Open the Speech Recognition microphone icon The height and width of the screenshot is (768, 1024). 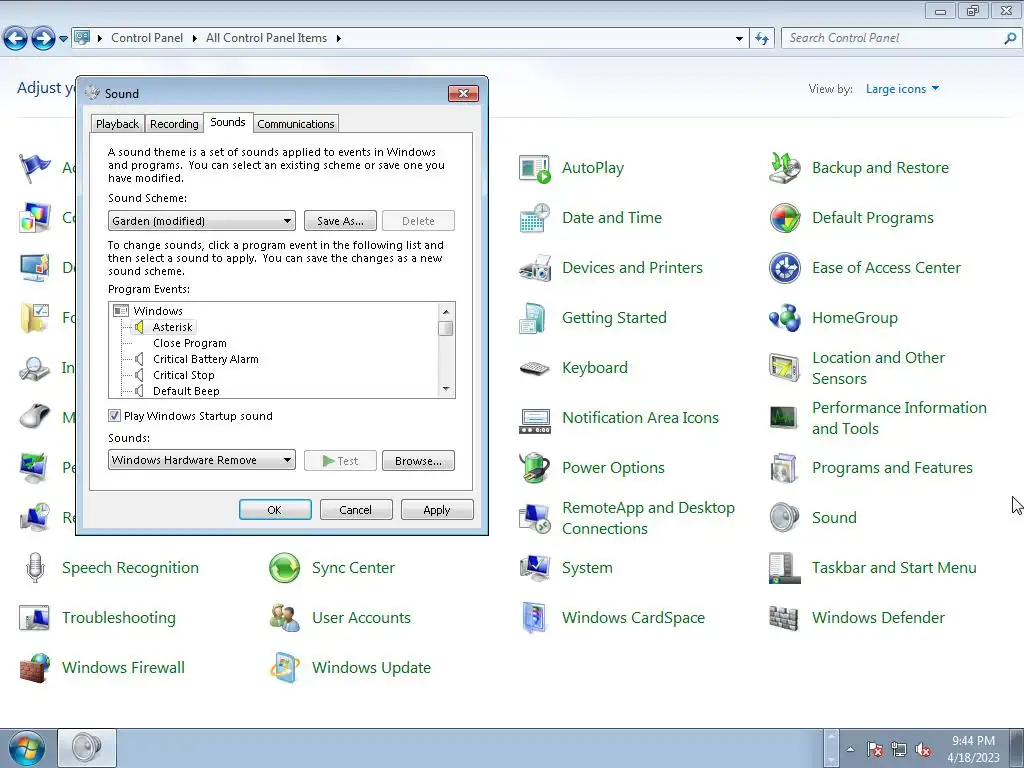(x=35, y=568)
